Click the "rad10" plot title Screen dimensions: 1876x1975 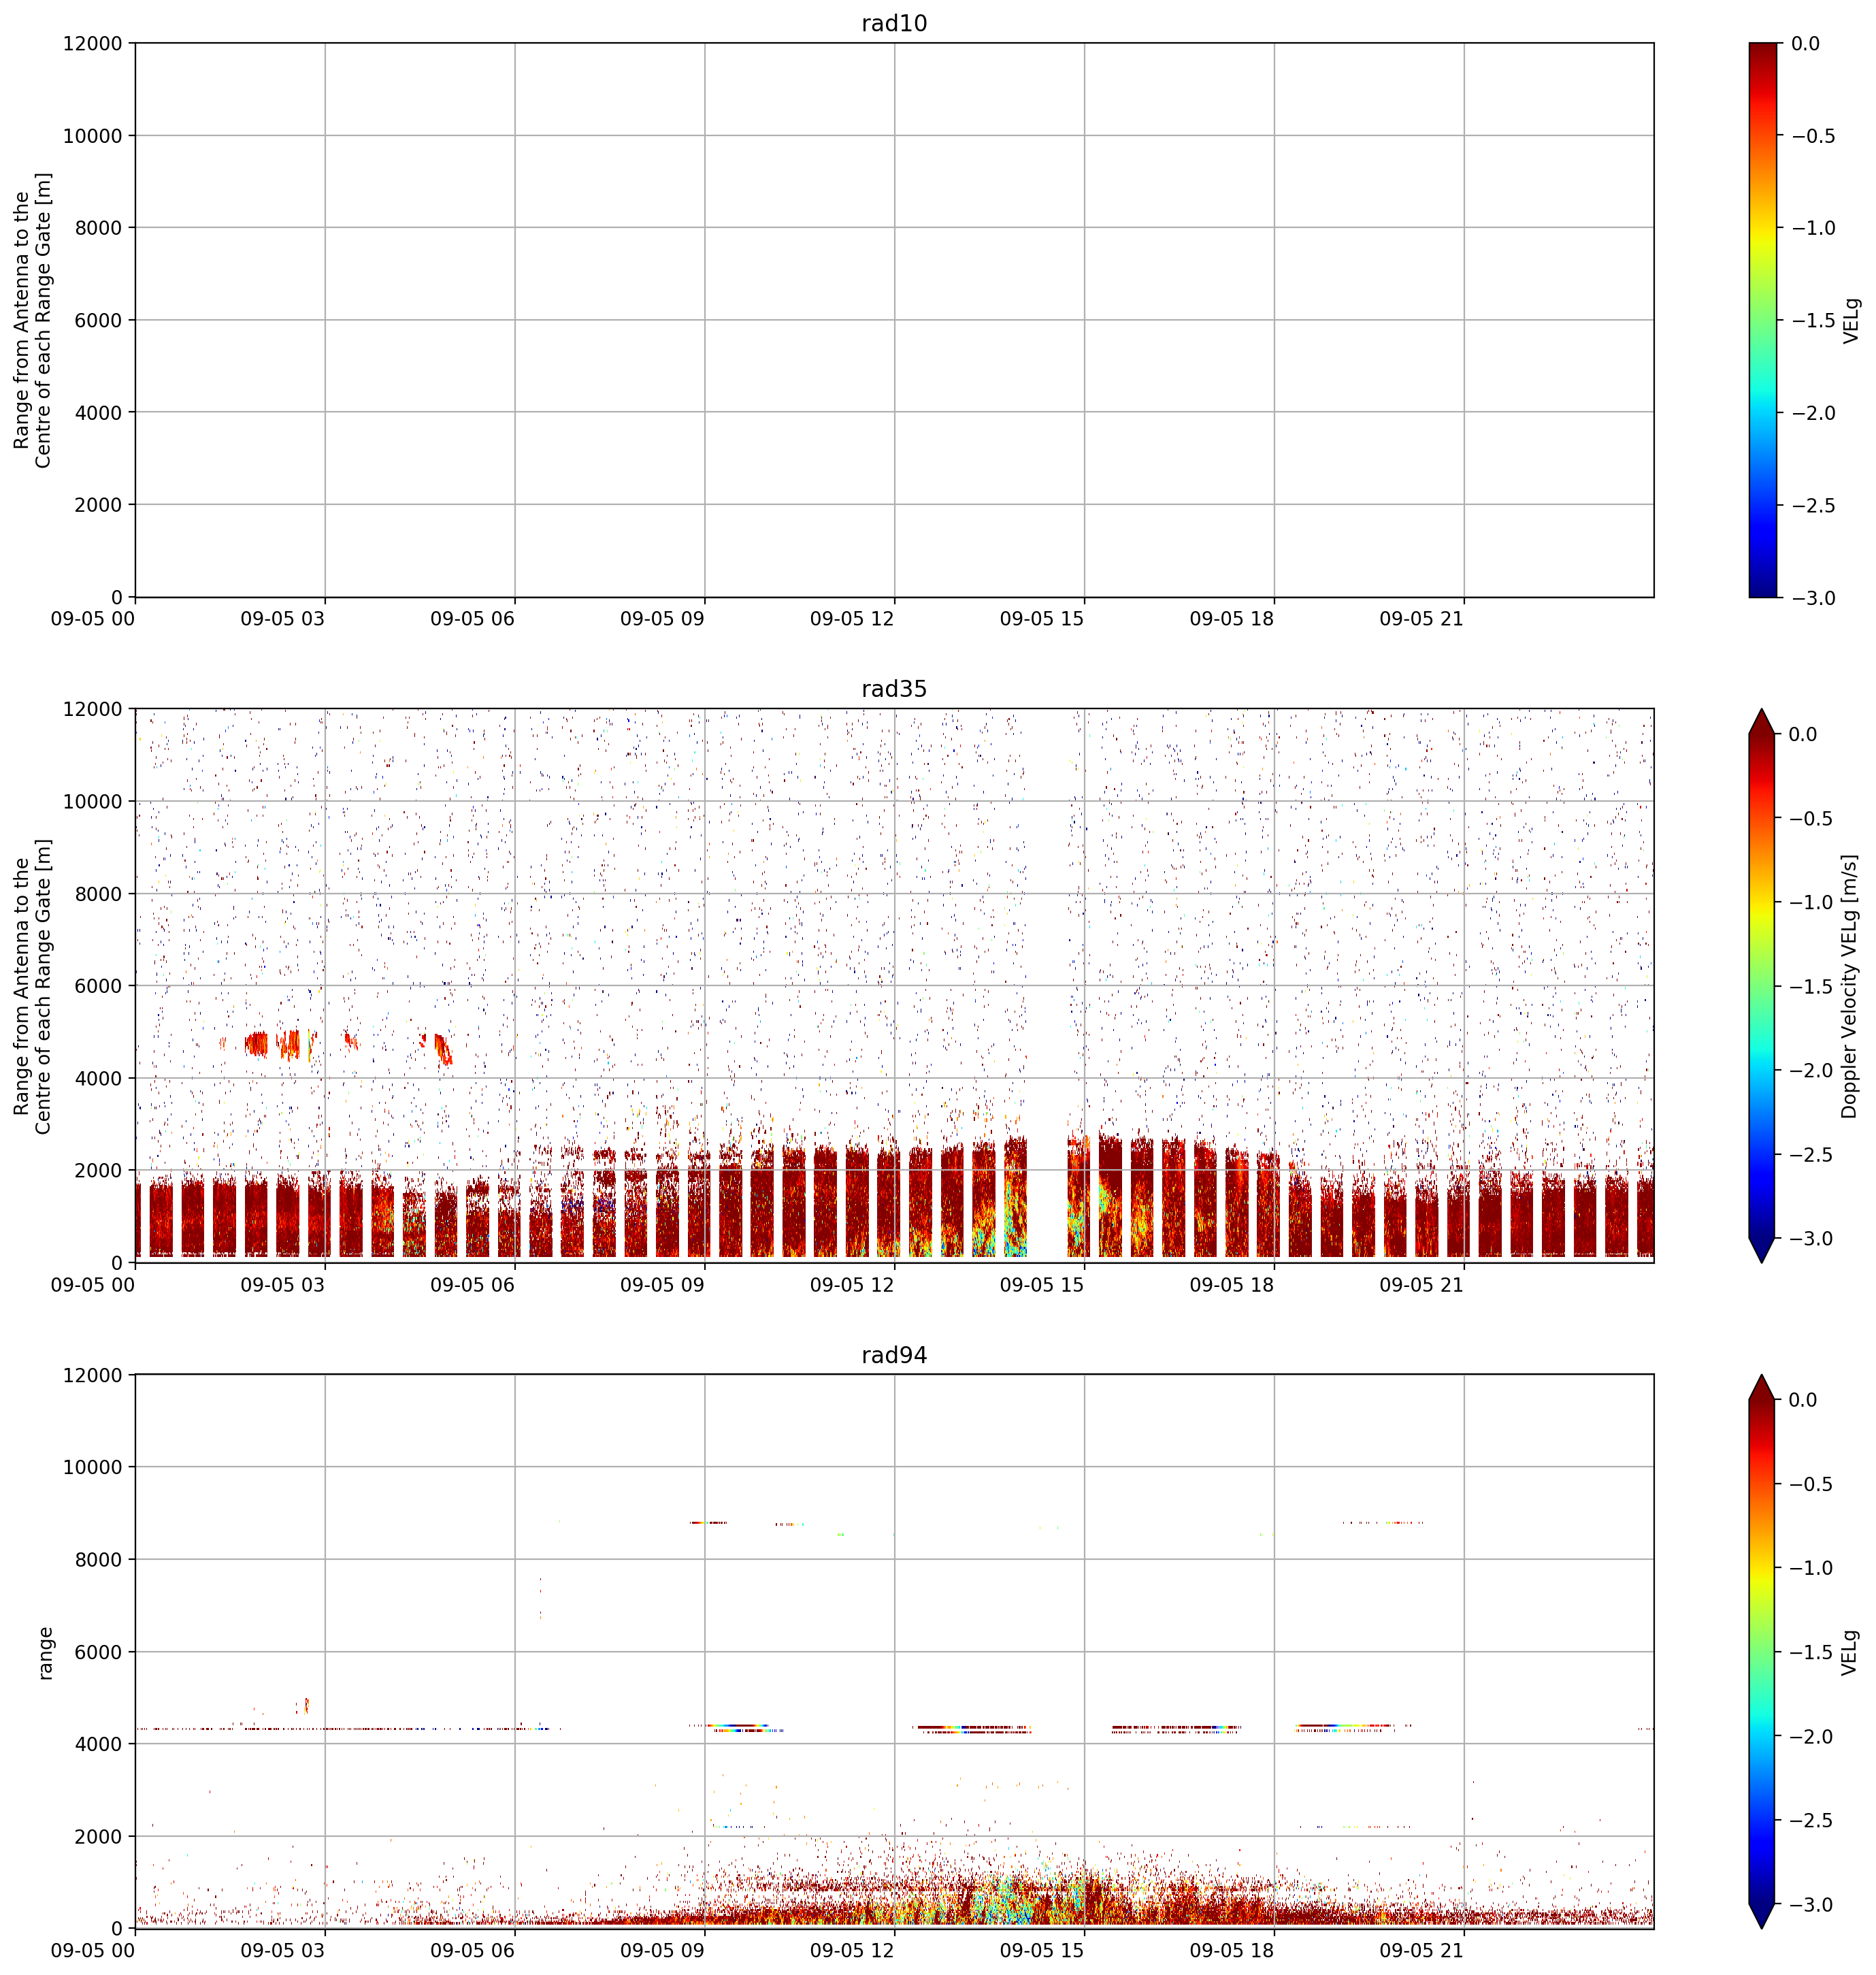[x=894, y=23]
